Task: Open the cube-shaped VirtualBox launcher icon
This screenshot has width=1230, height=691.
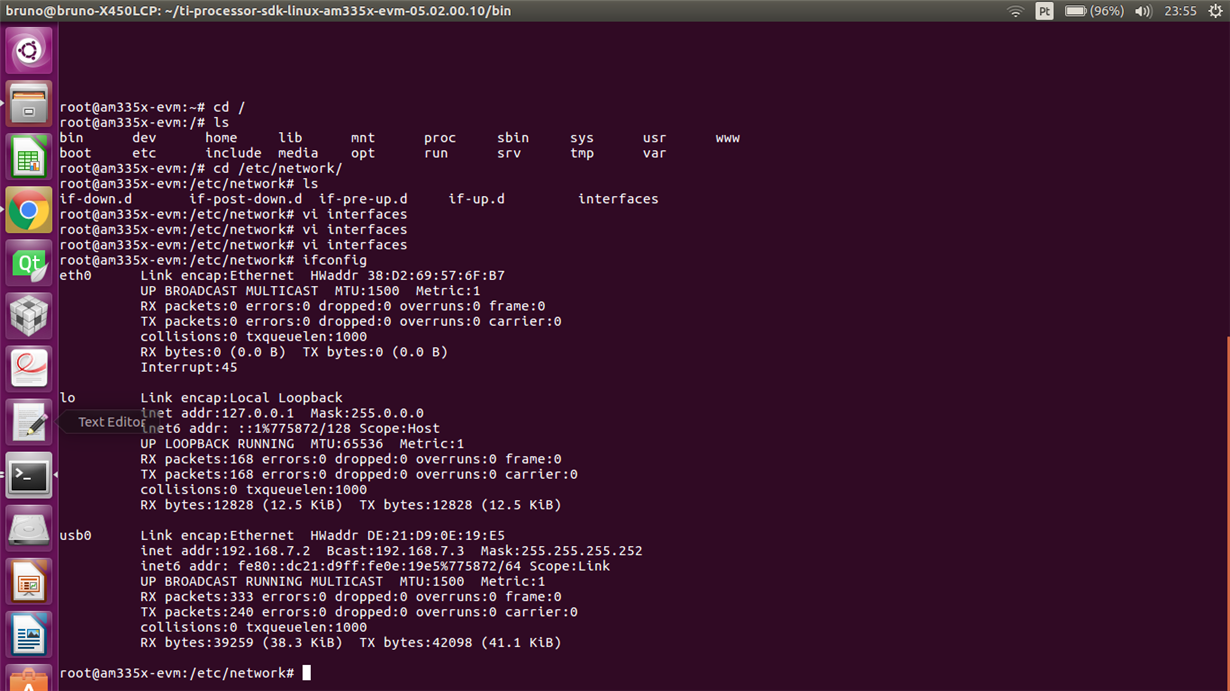Action: coord(29,316)
